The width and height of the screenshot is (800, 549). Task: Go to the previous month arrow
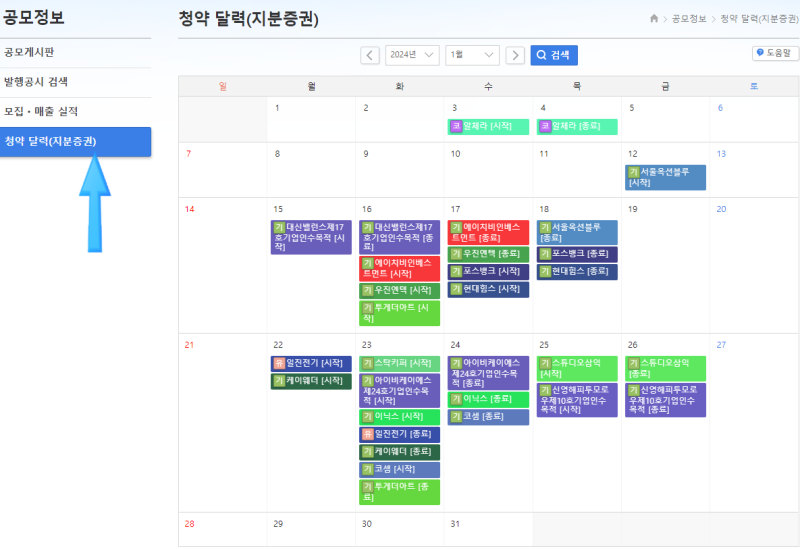[370, 55]
